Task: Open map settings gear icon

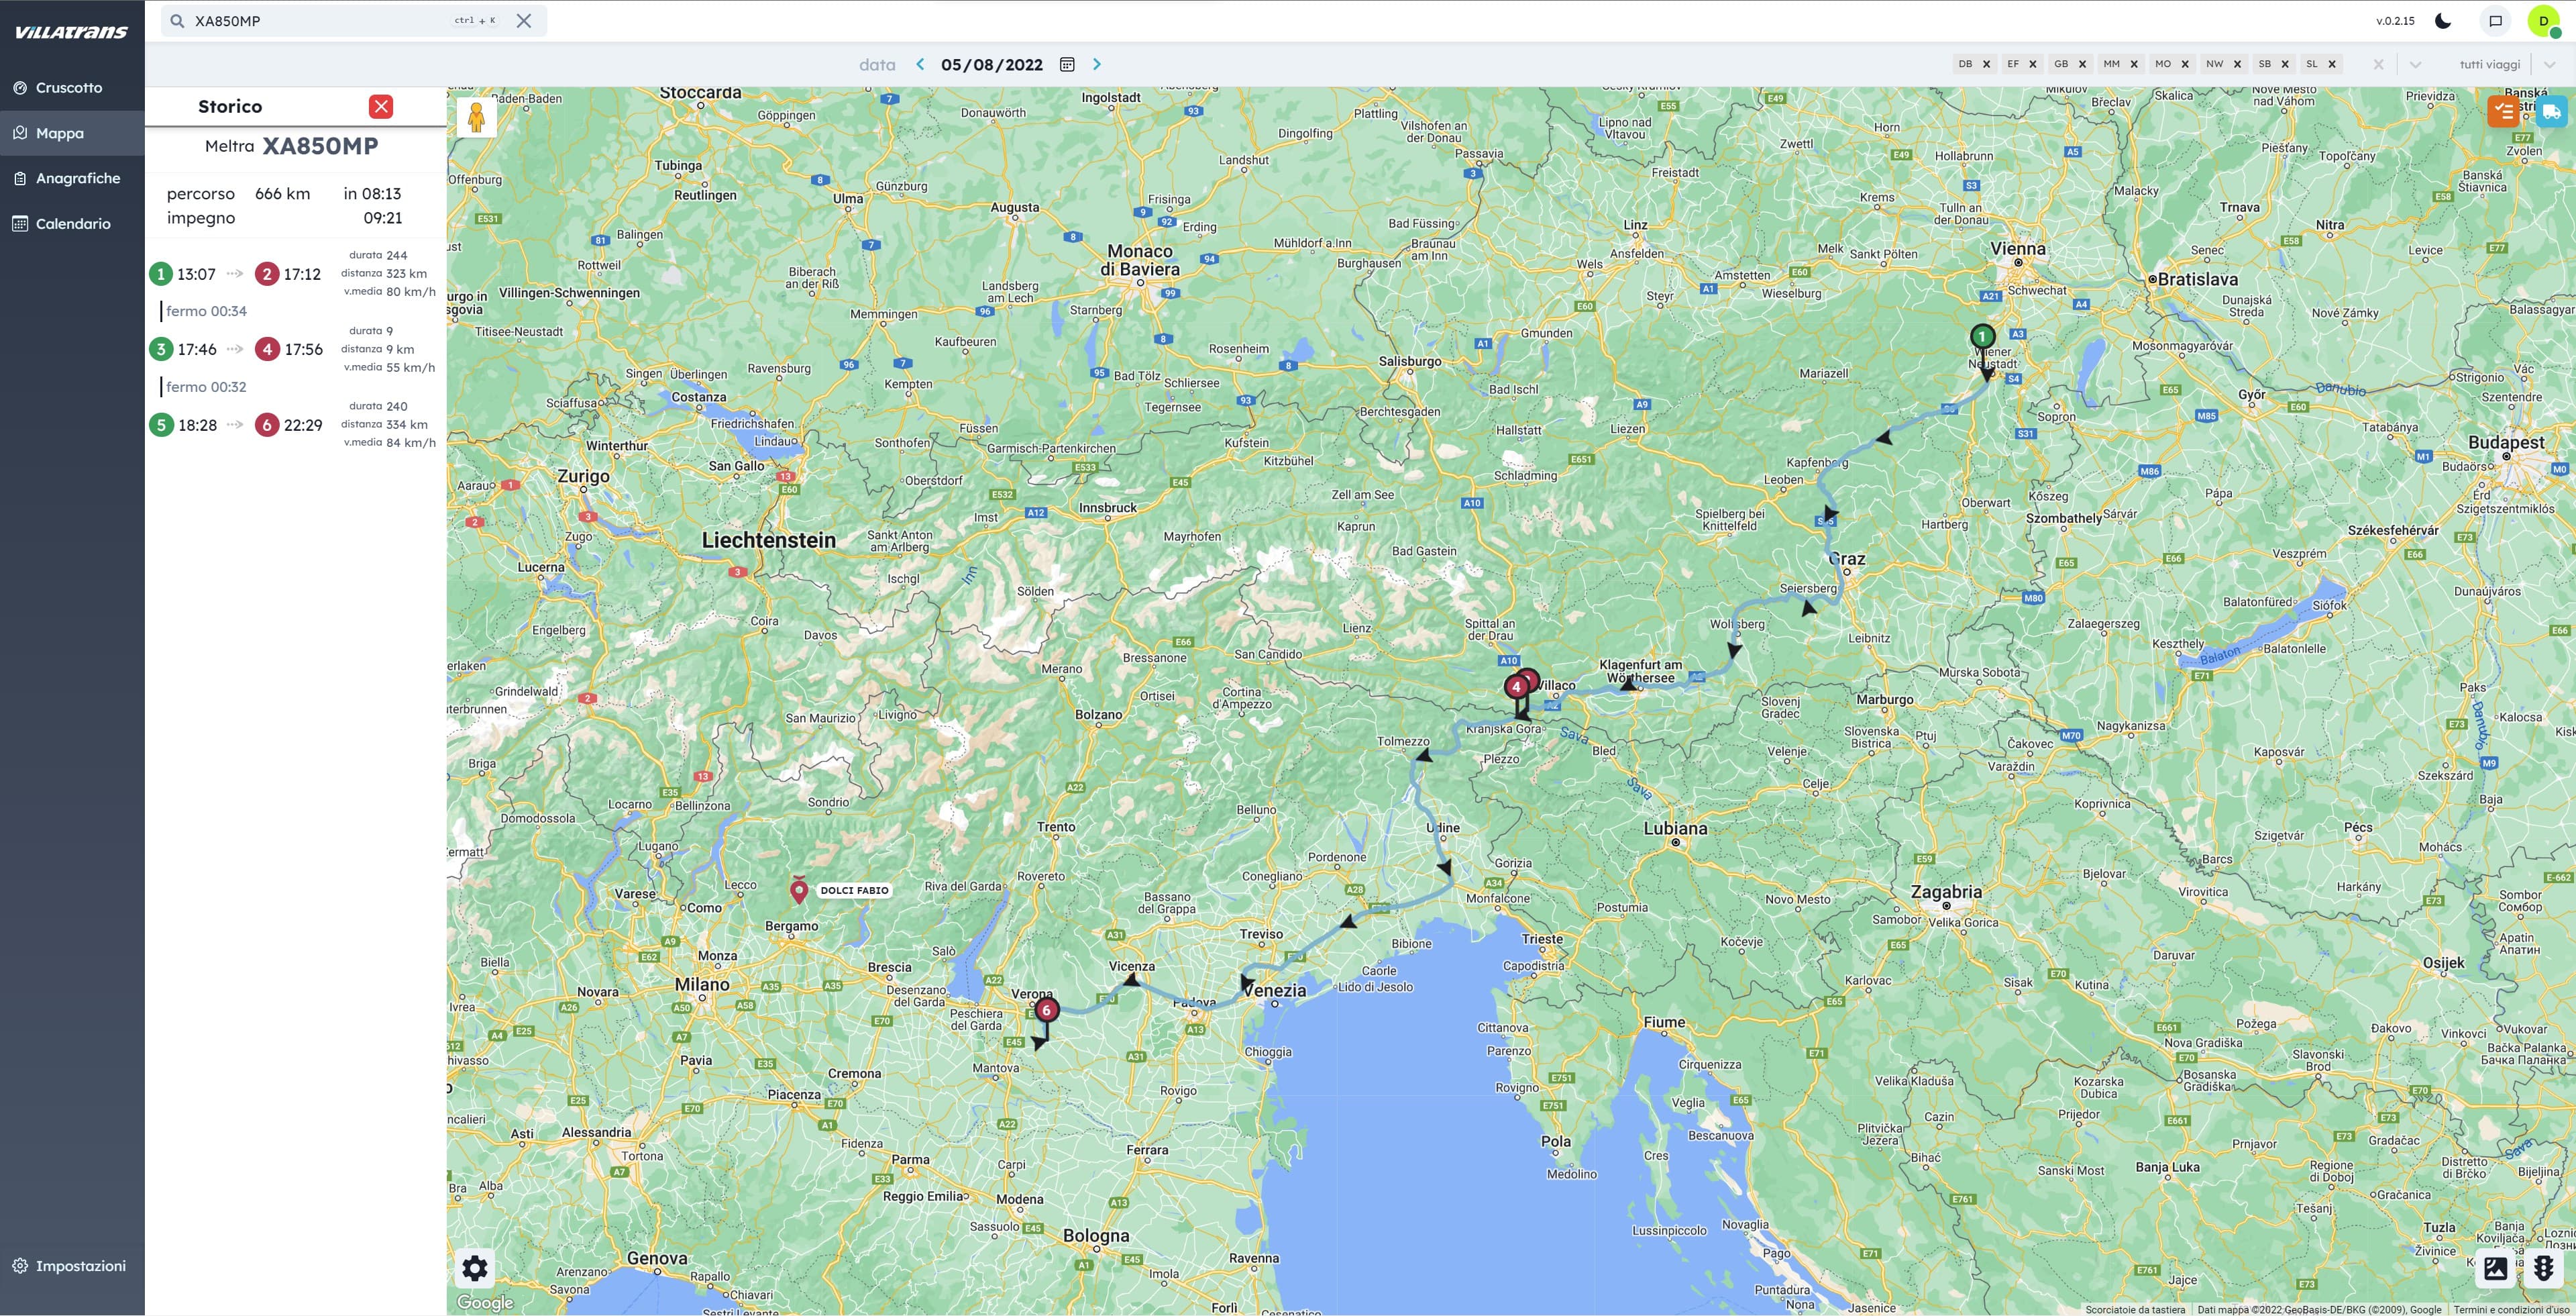Action: click(x=475, y=1268)
